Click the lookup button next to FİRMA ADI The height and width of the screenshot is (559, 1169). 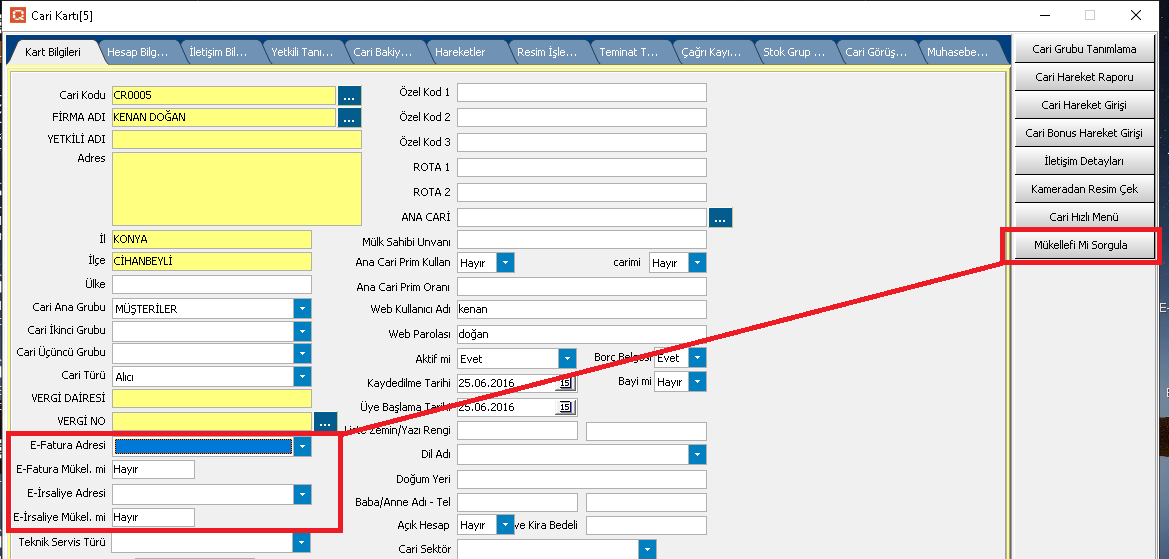click(350, 118)
